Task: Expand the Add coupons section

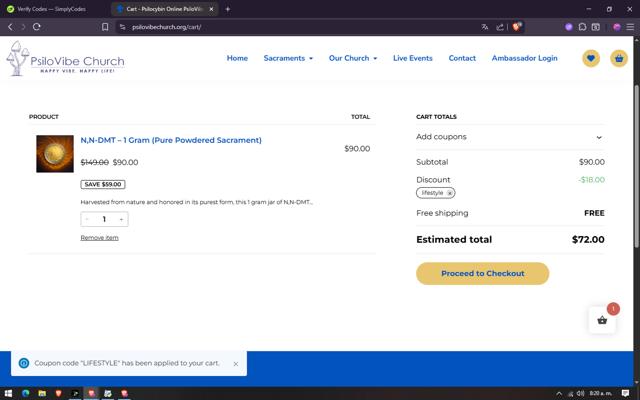Action: tap(510, 137)
